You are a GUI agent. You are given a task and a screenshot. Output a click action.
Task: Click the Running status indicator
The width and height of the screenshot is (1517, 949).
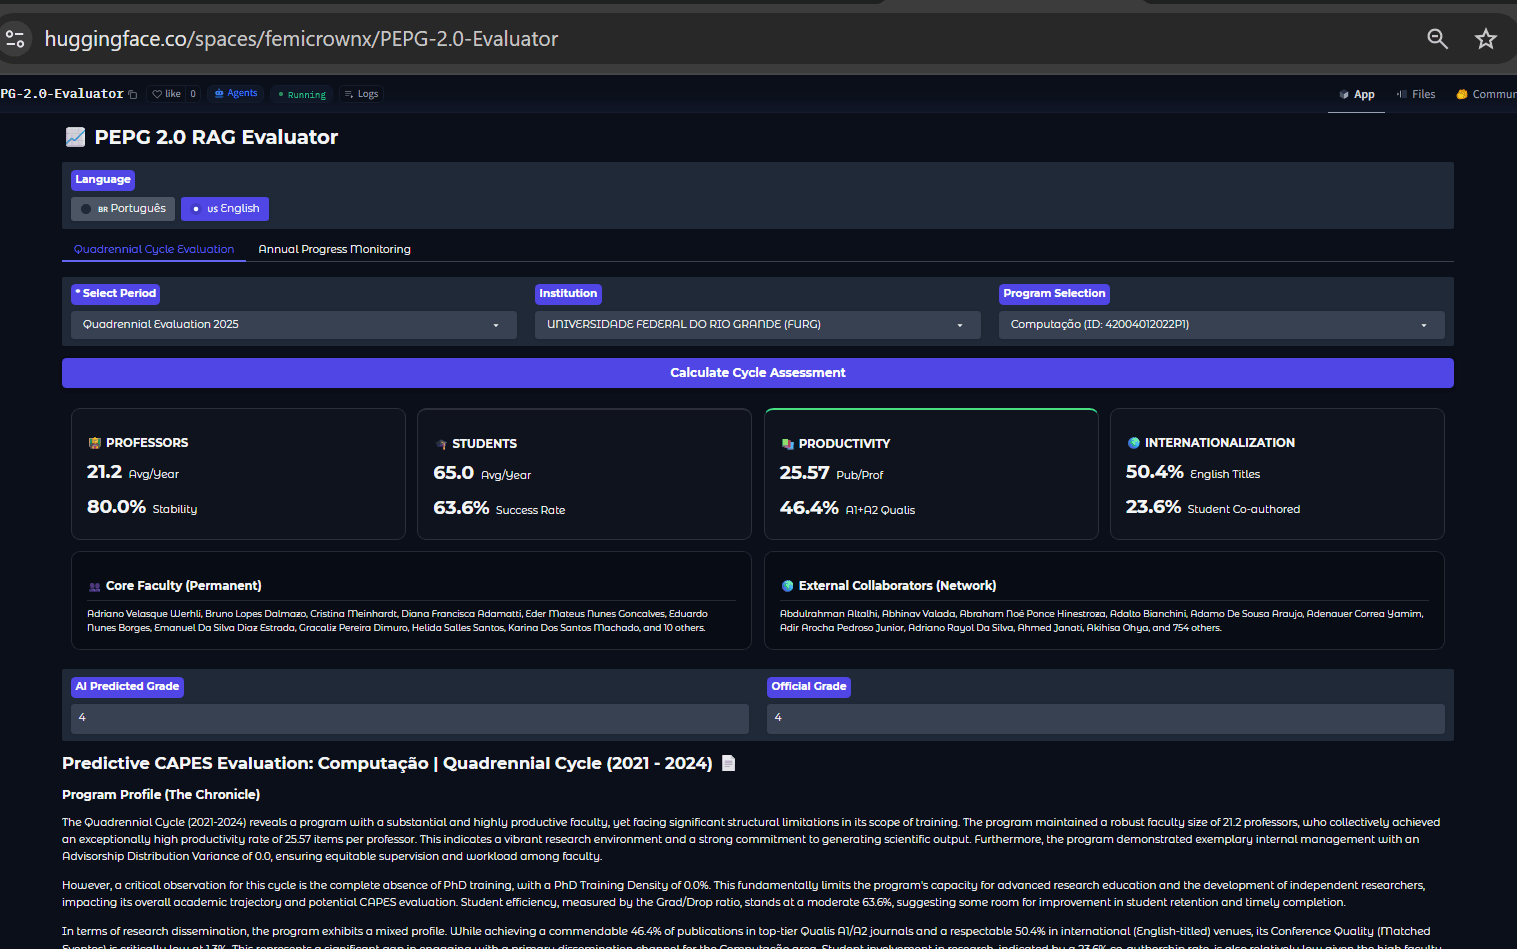301,93
